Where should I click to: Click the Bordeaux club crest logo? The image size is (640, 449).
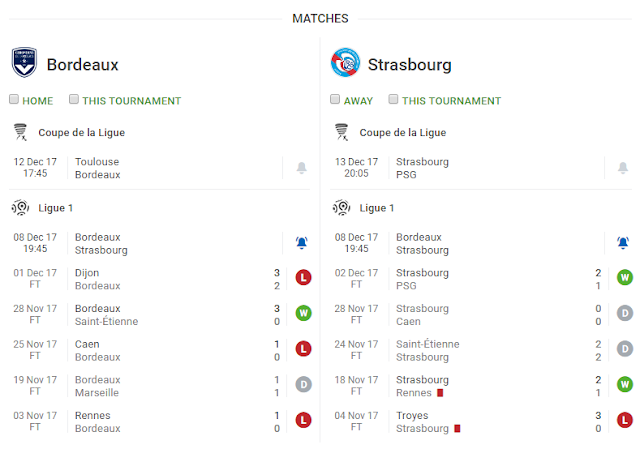(24, 63)
